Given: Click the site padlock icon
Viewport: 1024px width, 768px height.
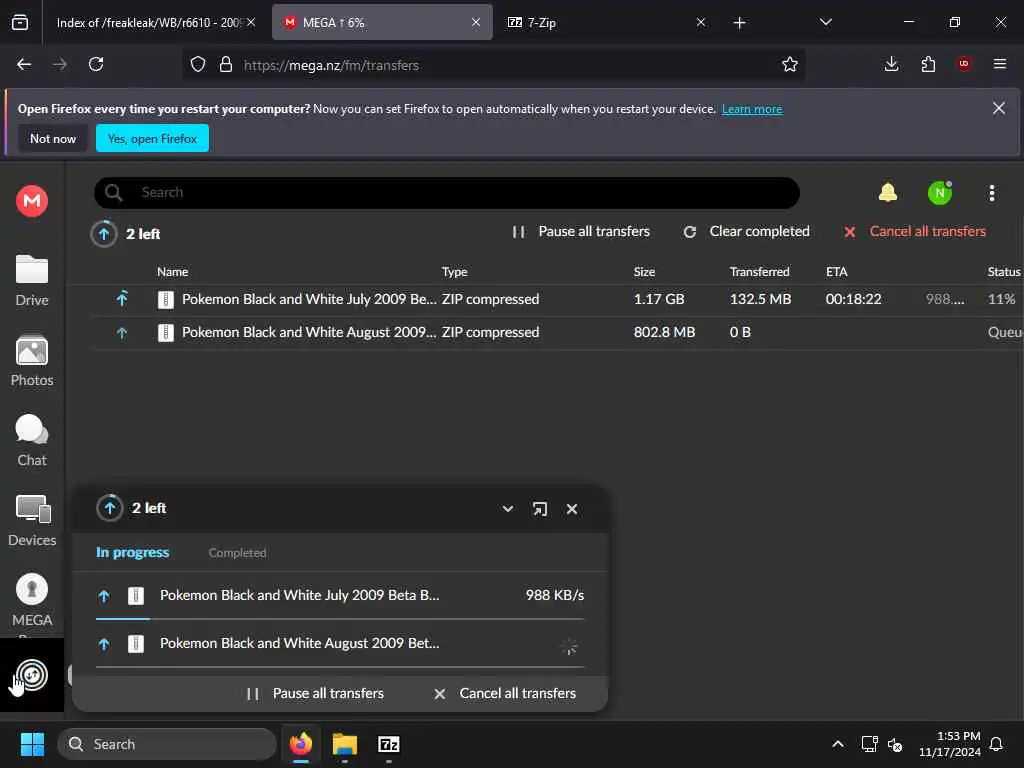Looking at the screenshot, I should coord(226,65).
